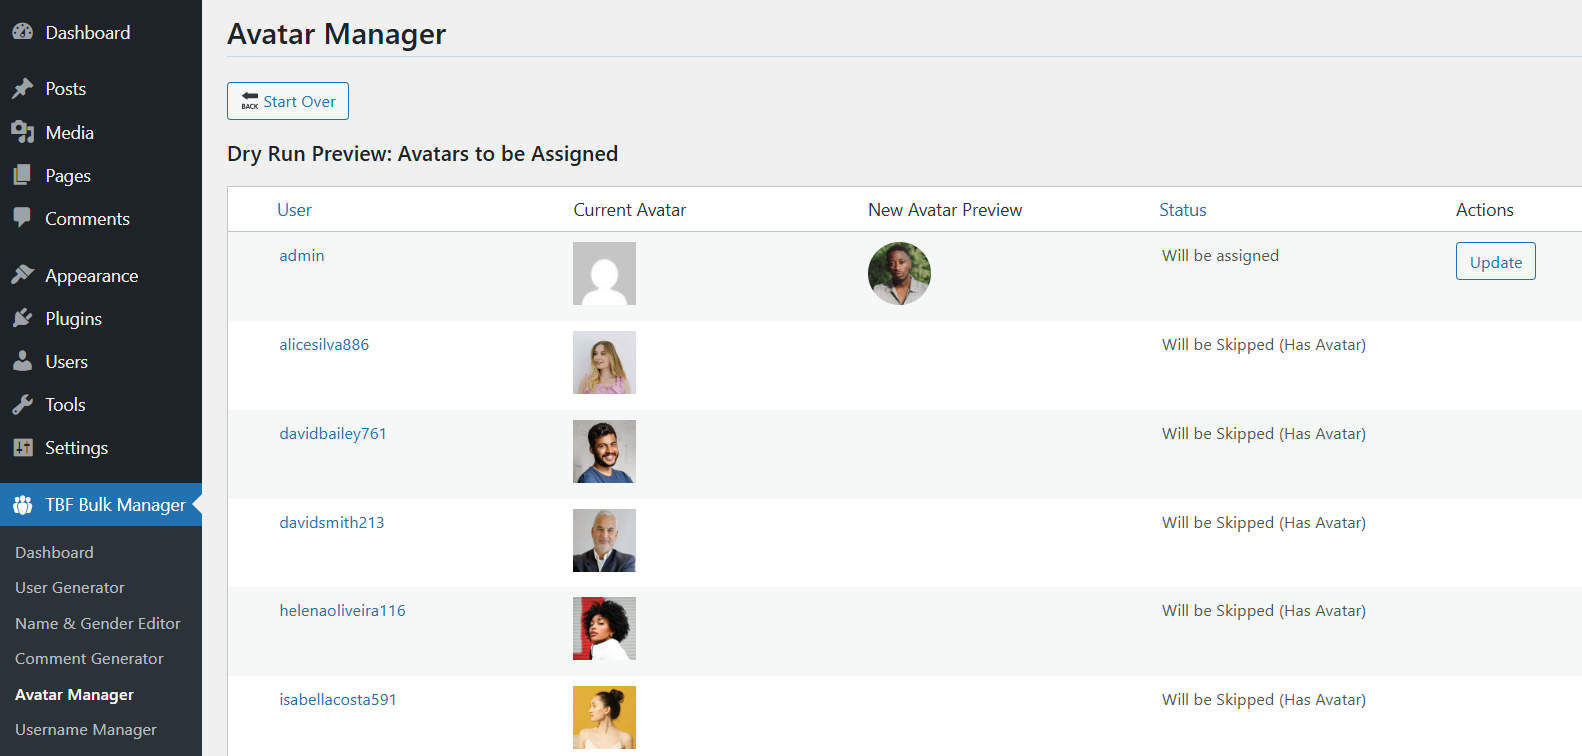The image size is (1582, 756).
Task: Open Name & Gender Editor submenu
Action: point(98,624)
